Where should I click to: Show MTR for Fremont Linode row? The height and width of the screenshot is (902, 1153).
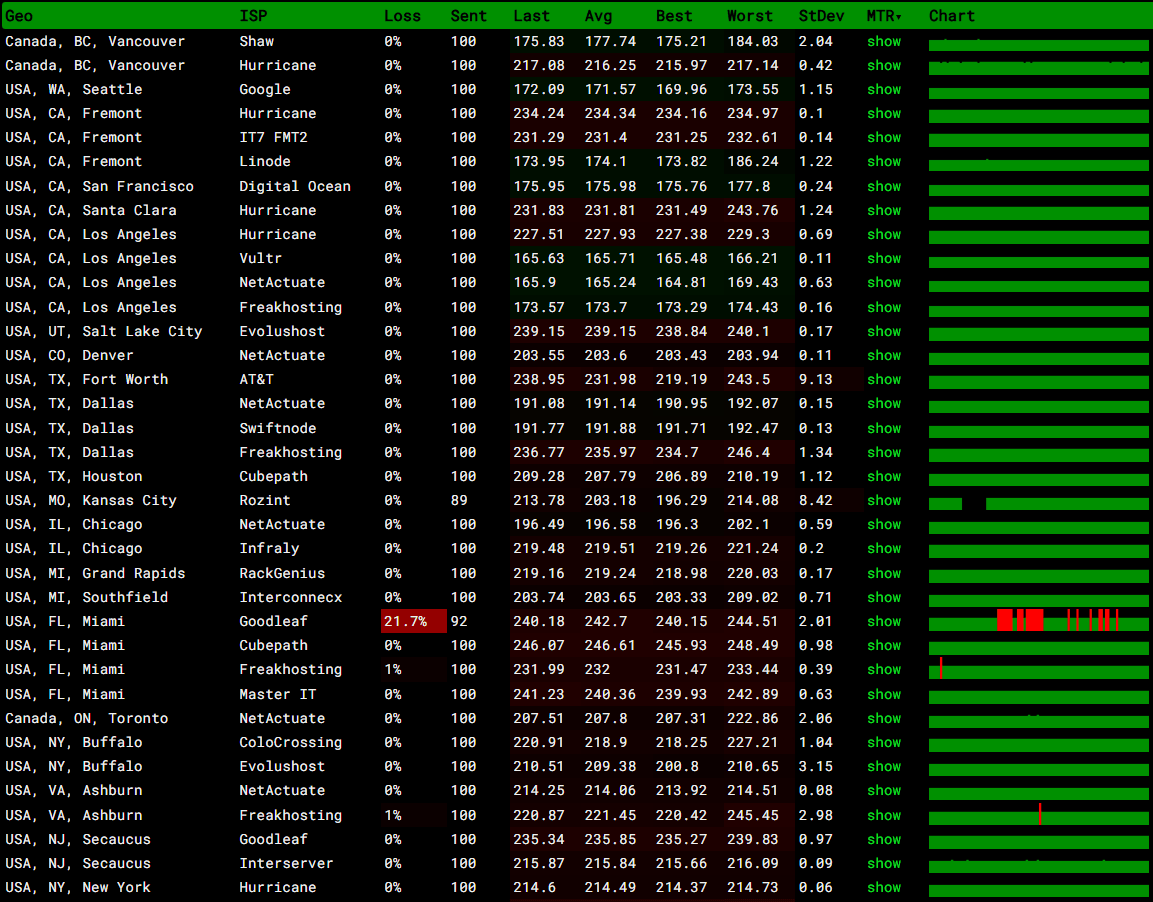[884, 162]
